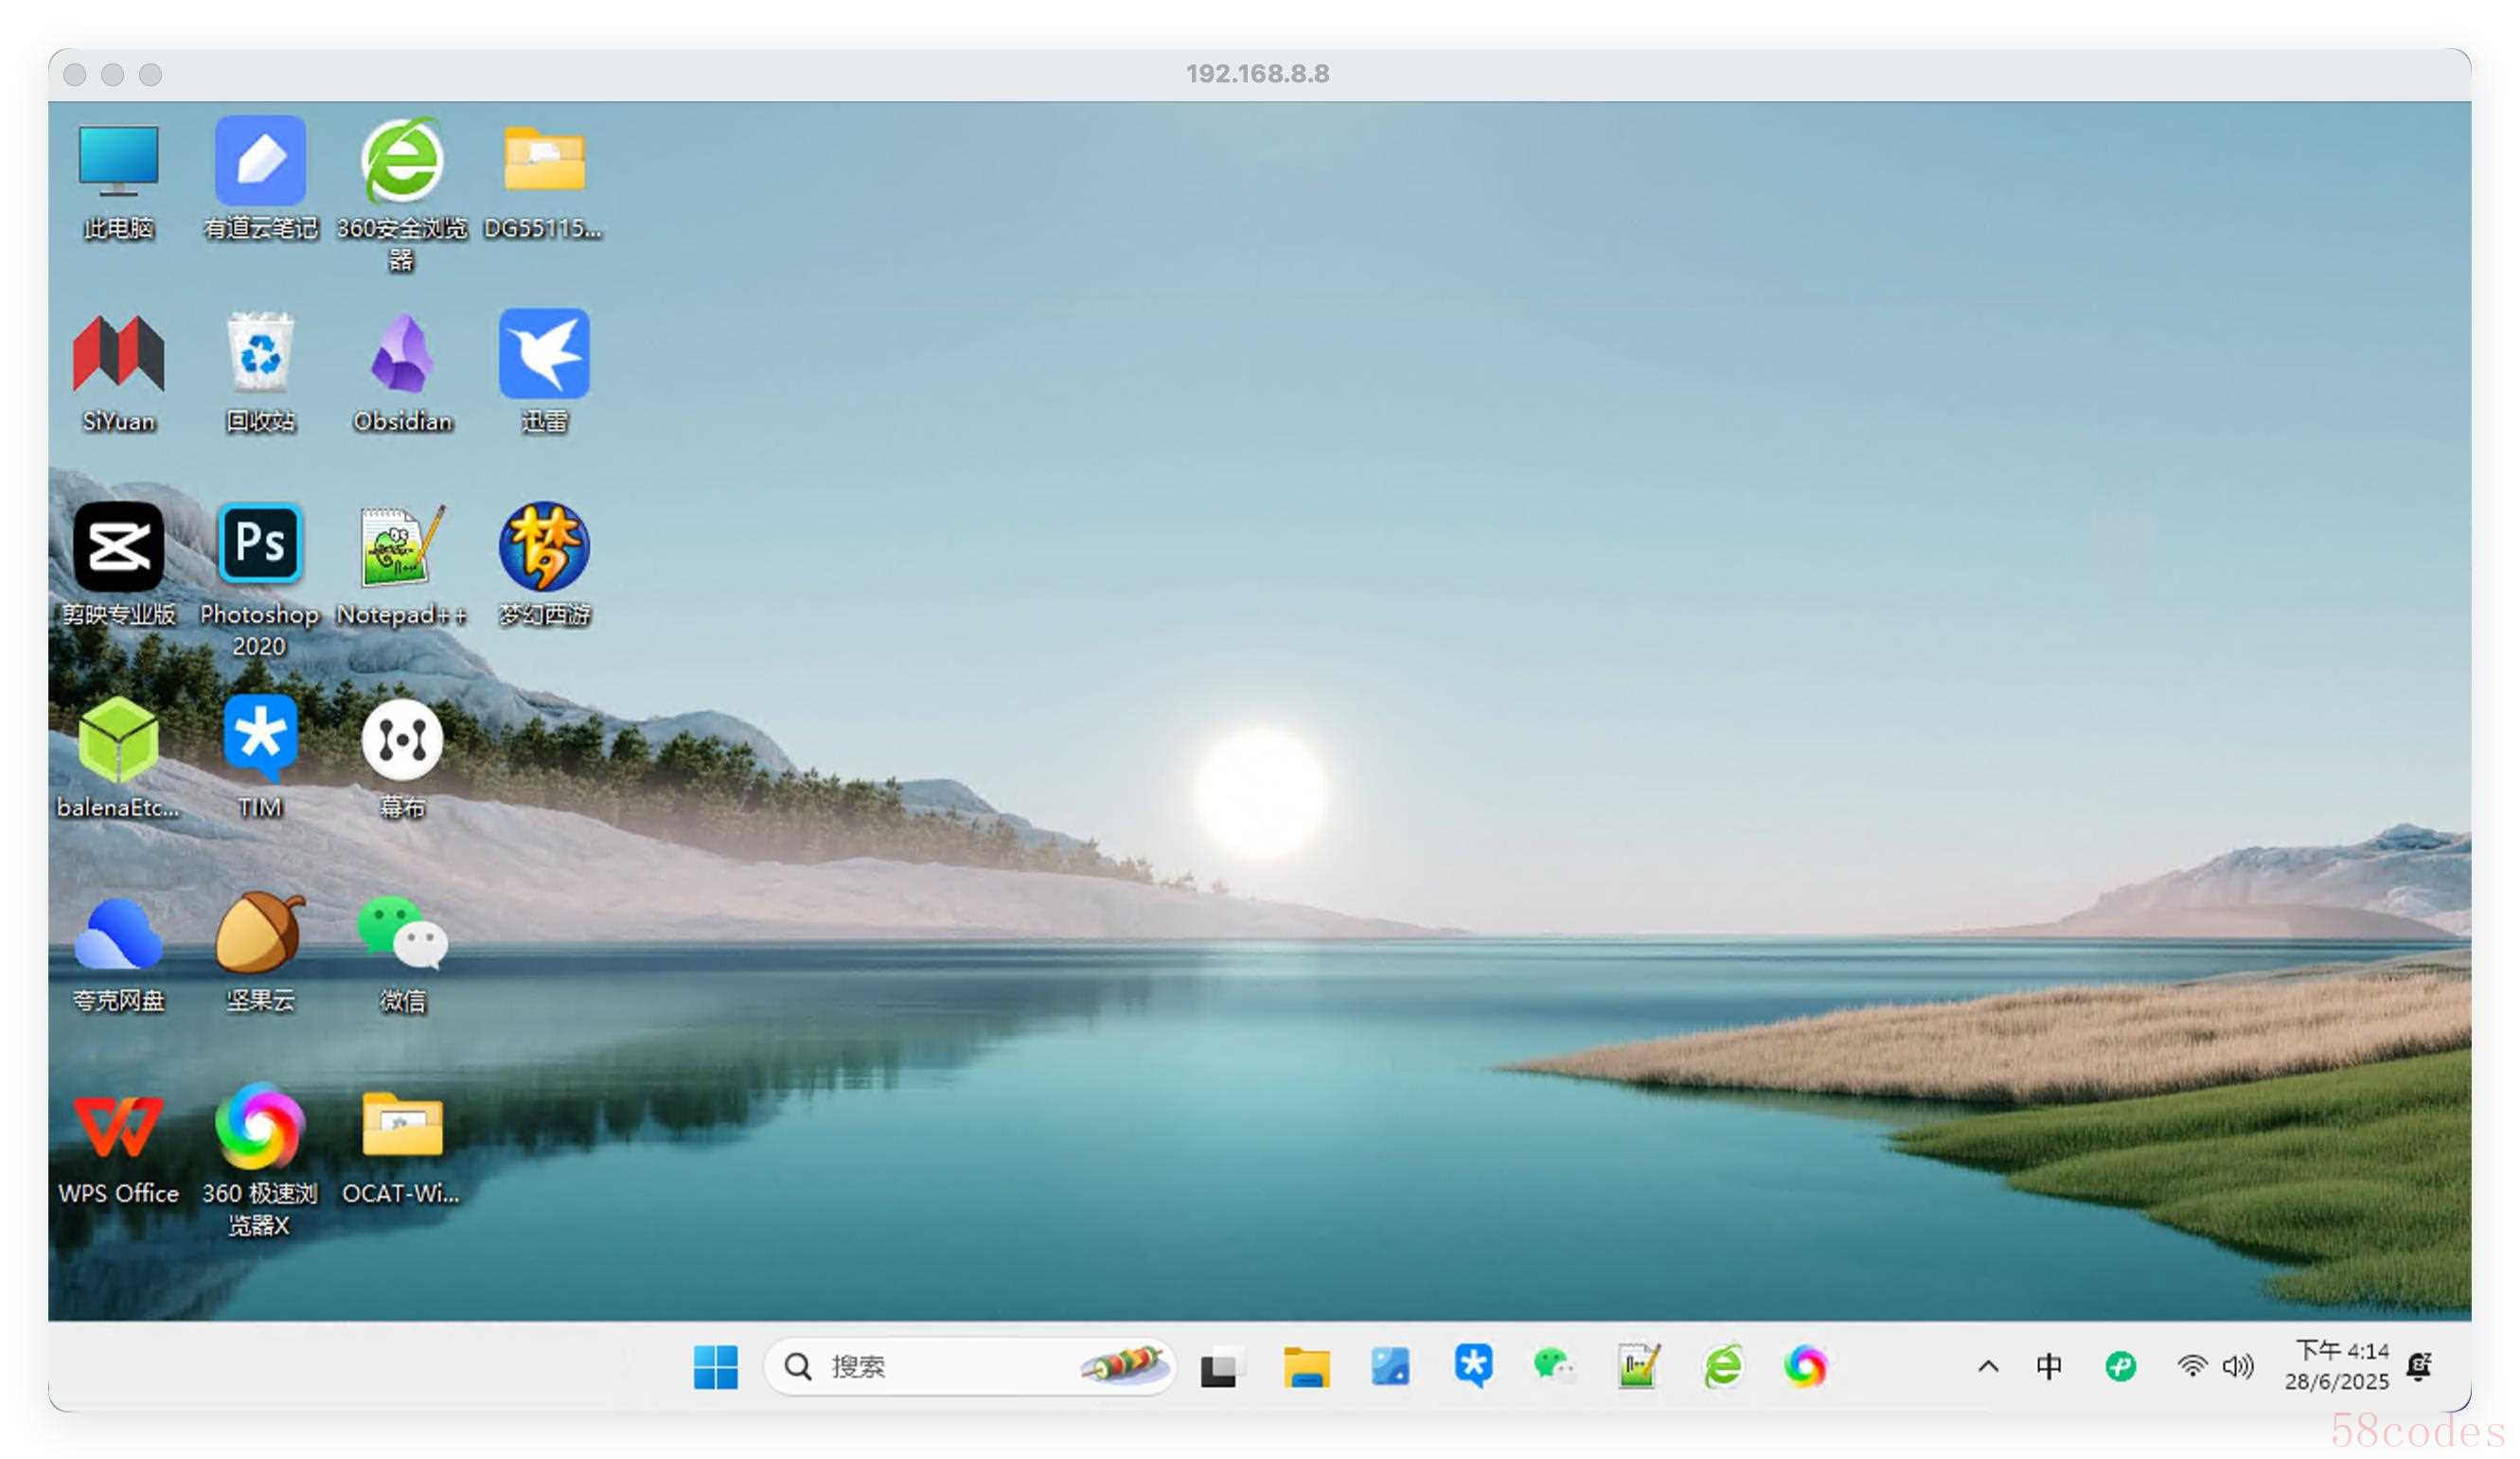
Task: Select the 迅雷 desktop icon
Action: (544, 373)
